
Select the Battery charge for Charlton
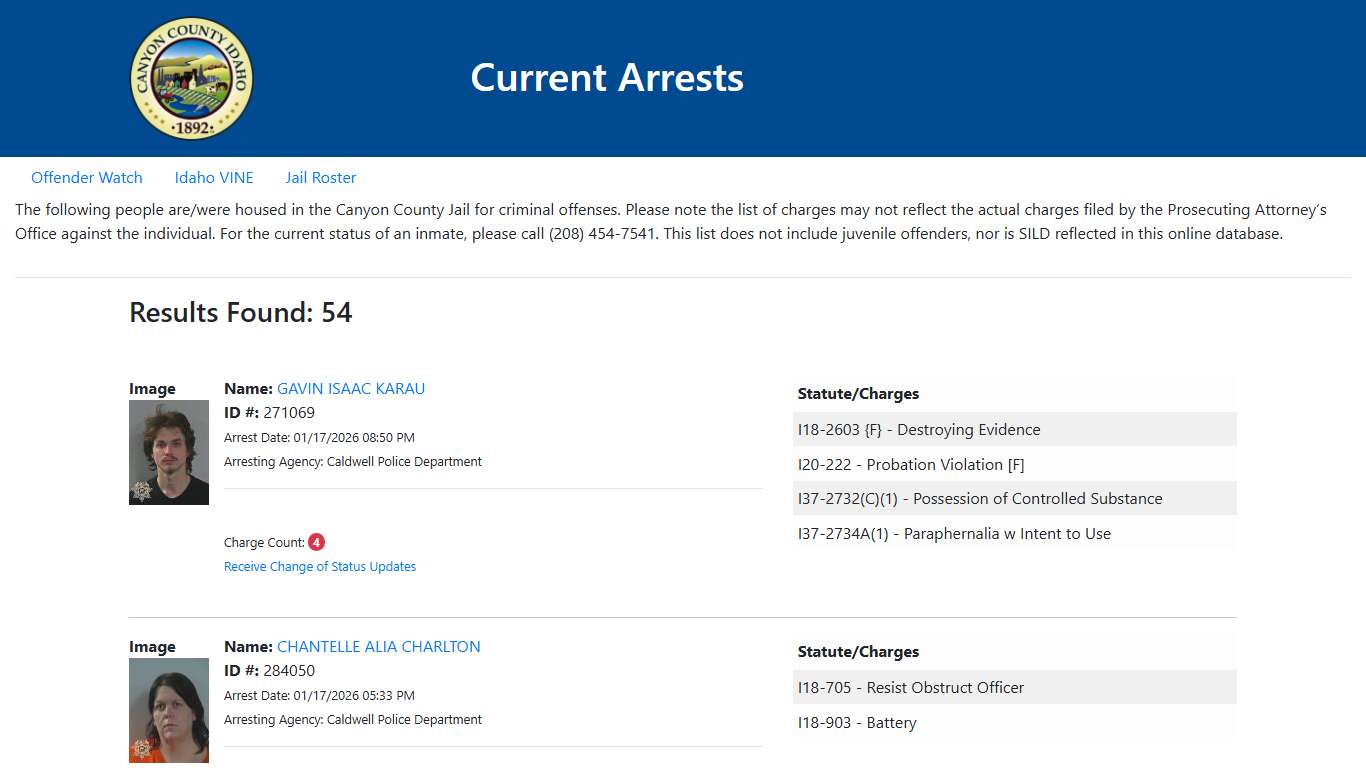[x=857, y=722]
